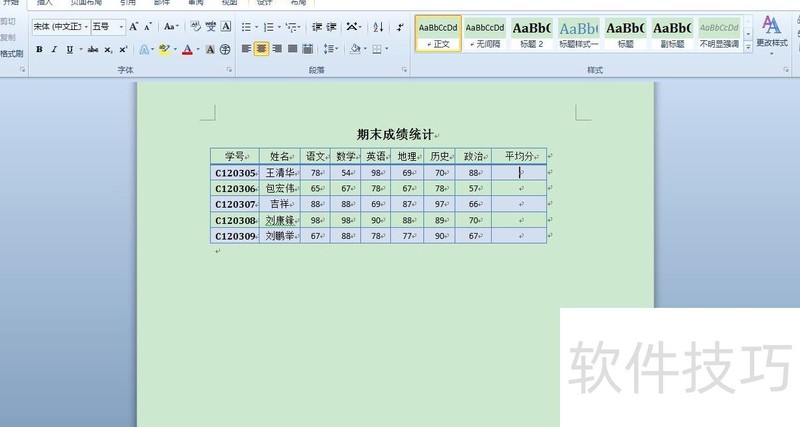
Task: Apply the 无间隔 style
Action: click(485, 33)
